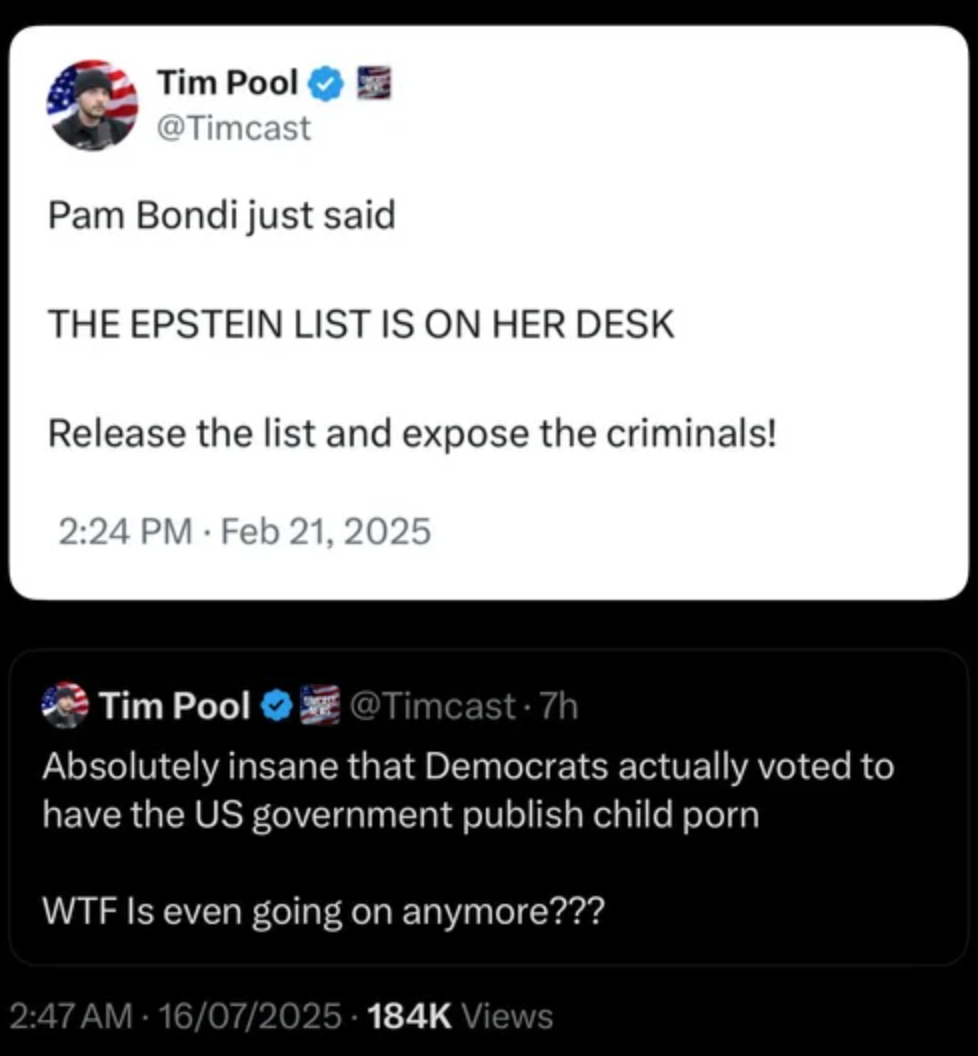Screen dimensions: 978x1056
Task: Open the Tim Pool display name in the top tweet
Action: point(227,84)
